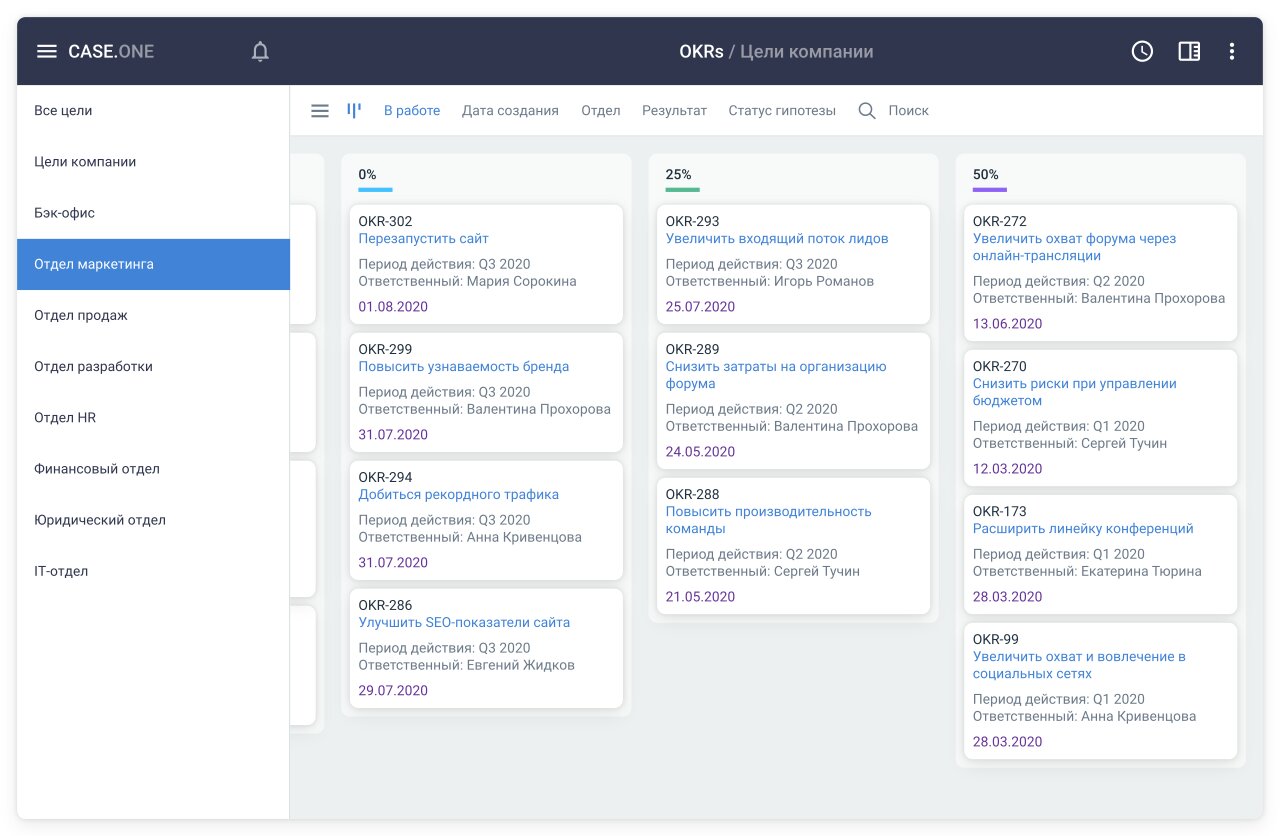Click card ID OKR-99
The width and height of the screenshot is (1280, 836).
[996, 640]
